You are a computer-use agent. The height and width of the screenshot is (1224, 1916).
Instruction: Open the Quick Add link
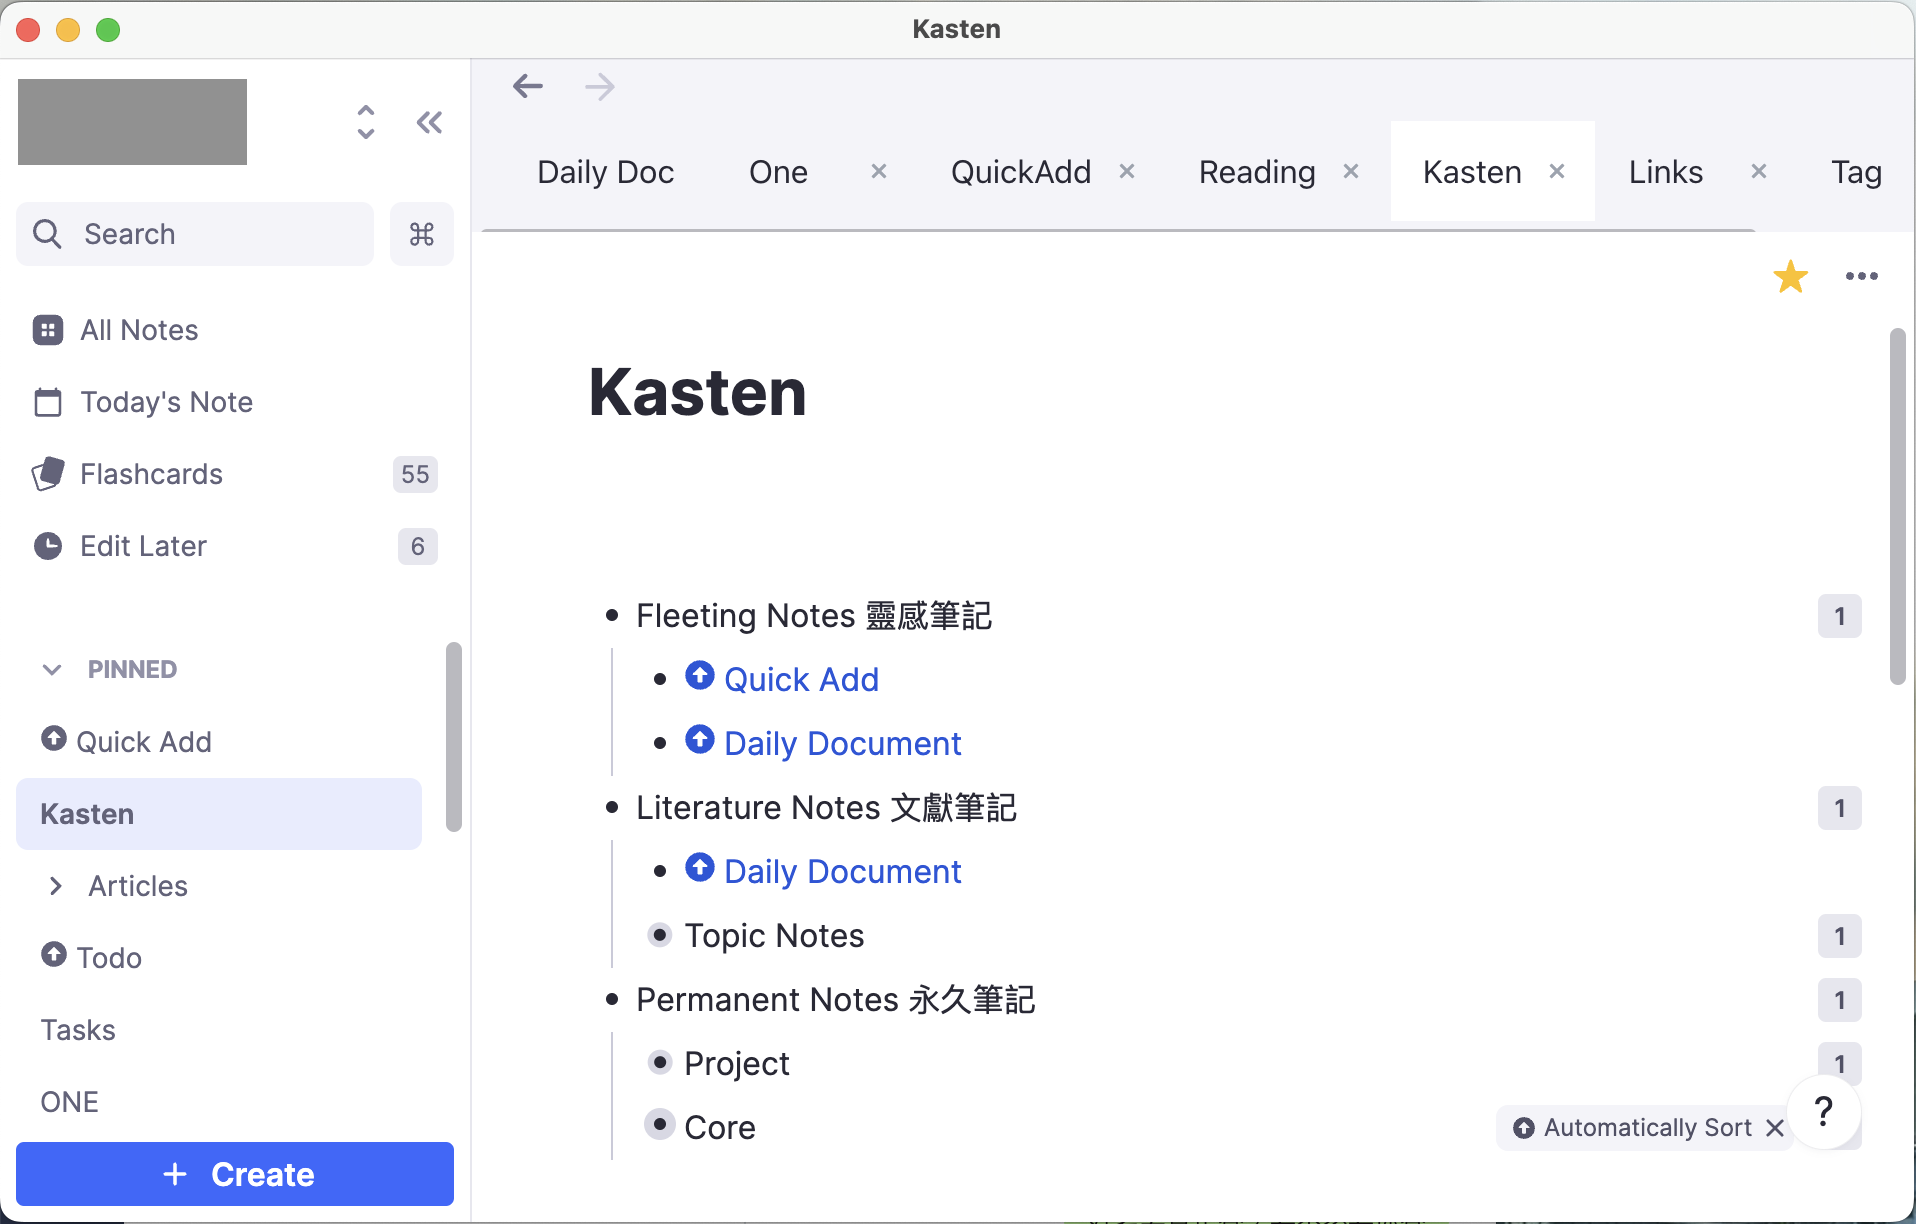pos(801,679)
